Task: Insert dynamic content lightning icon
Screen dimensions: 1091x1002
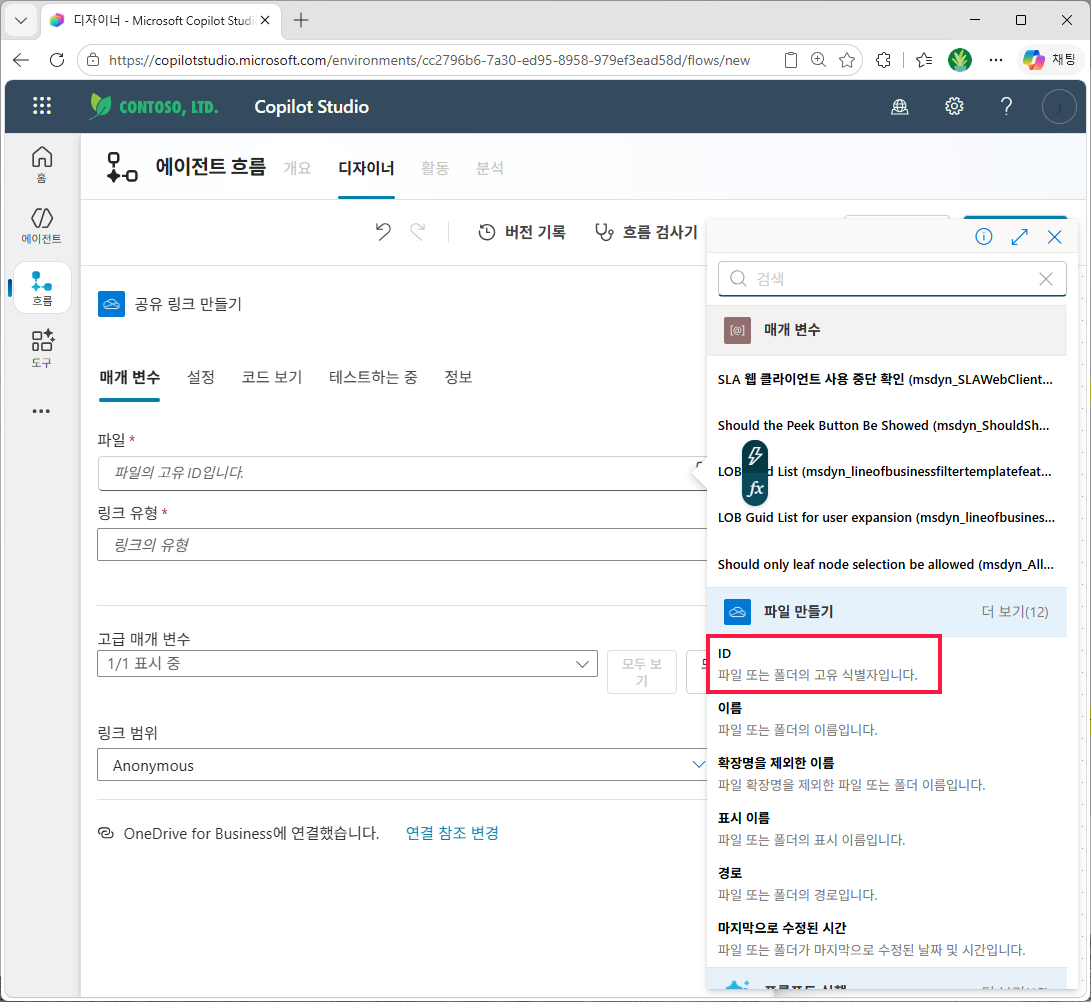Action: (755, 456)
